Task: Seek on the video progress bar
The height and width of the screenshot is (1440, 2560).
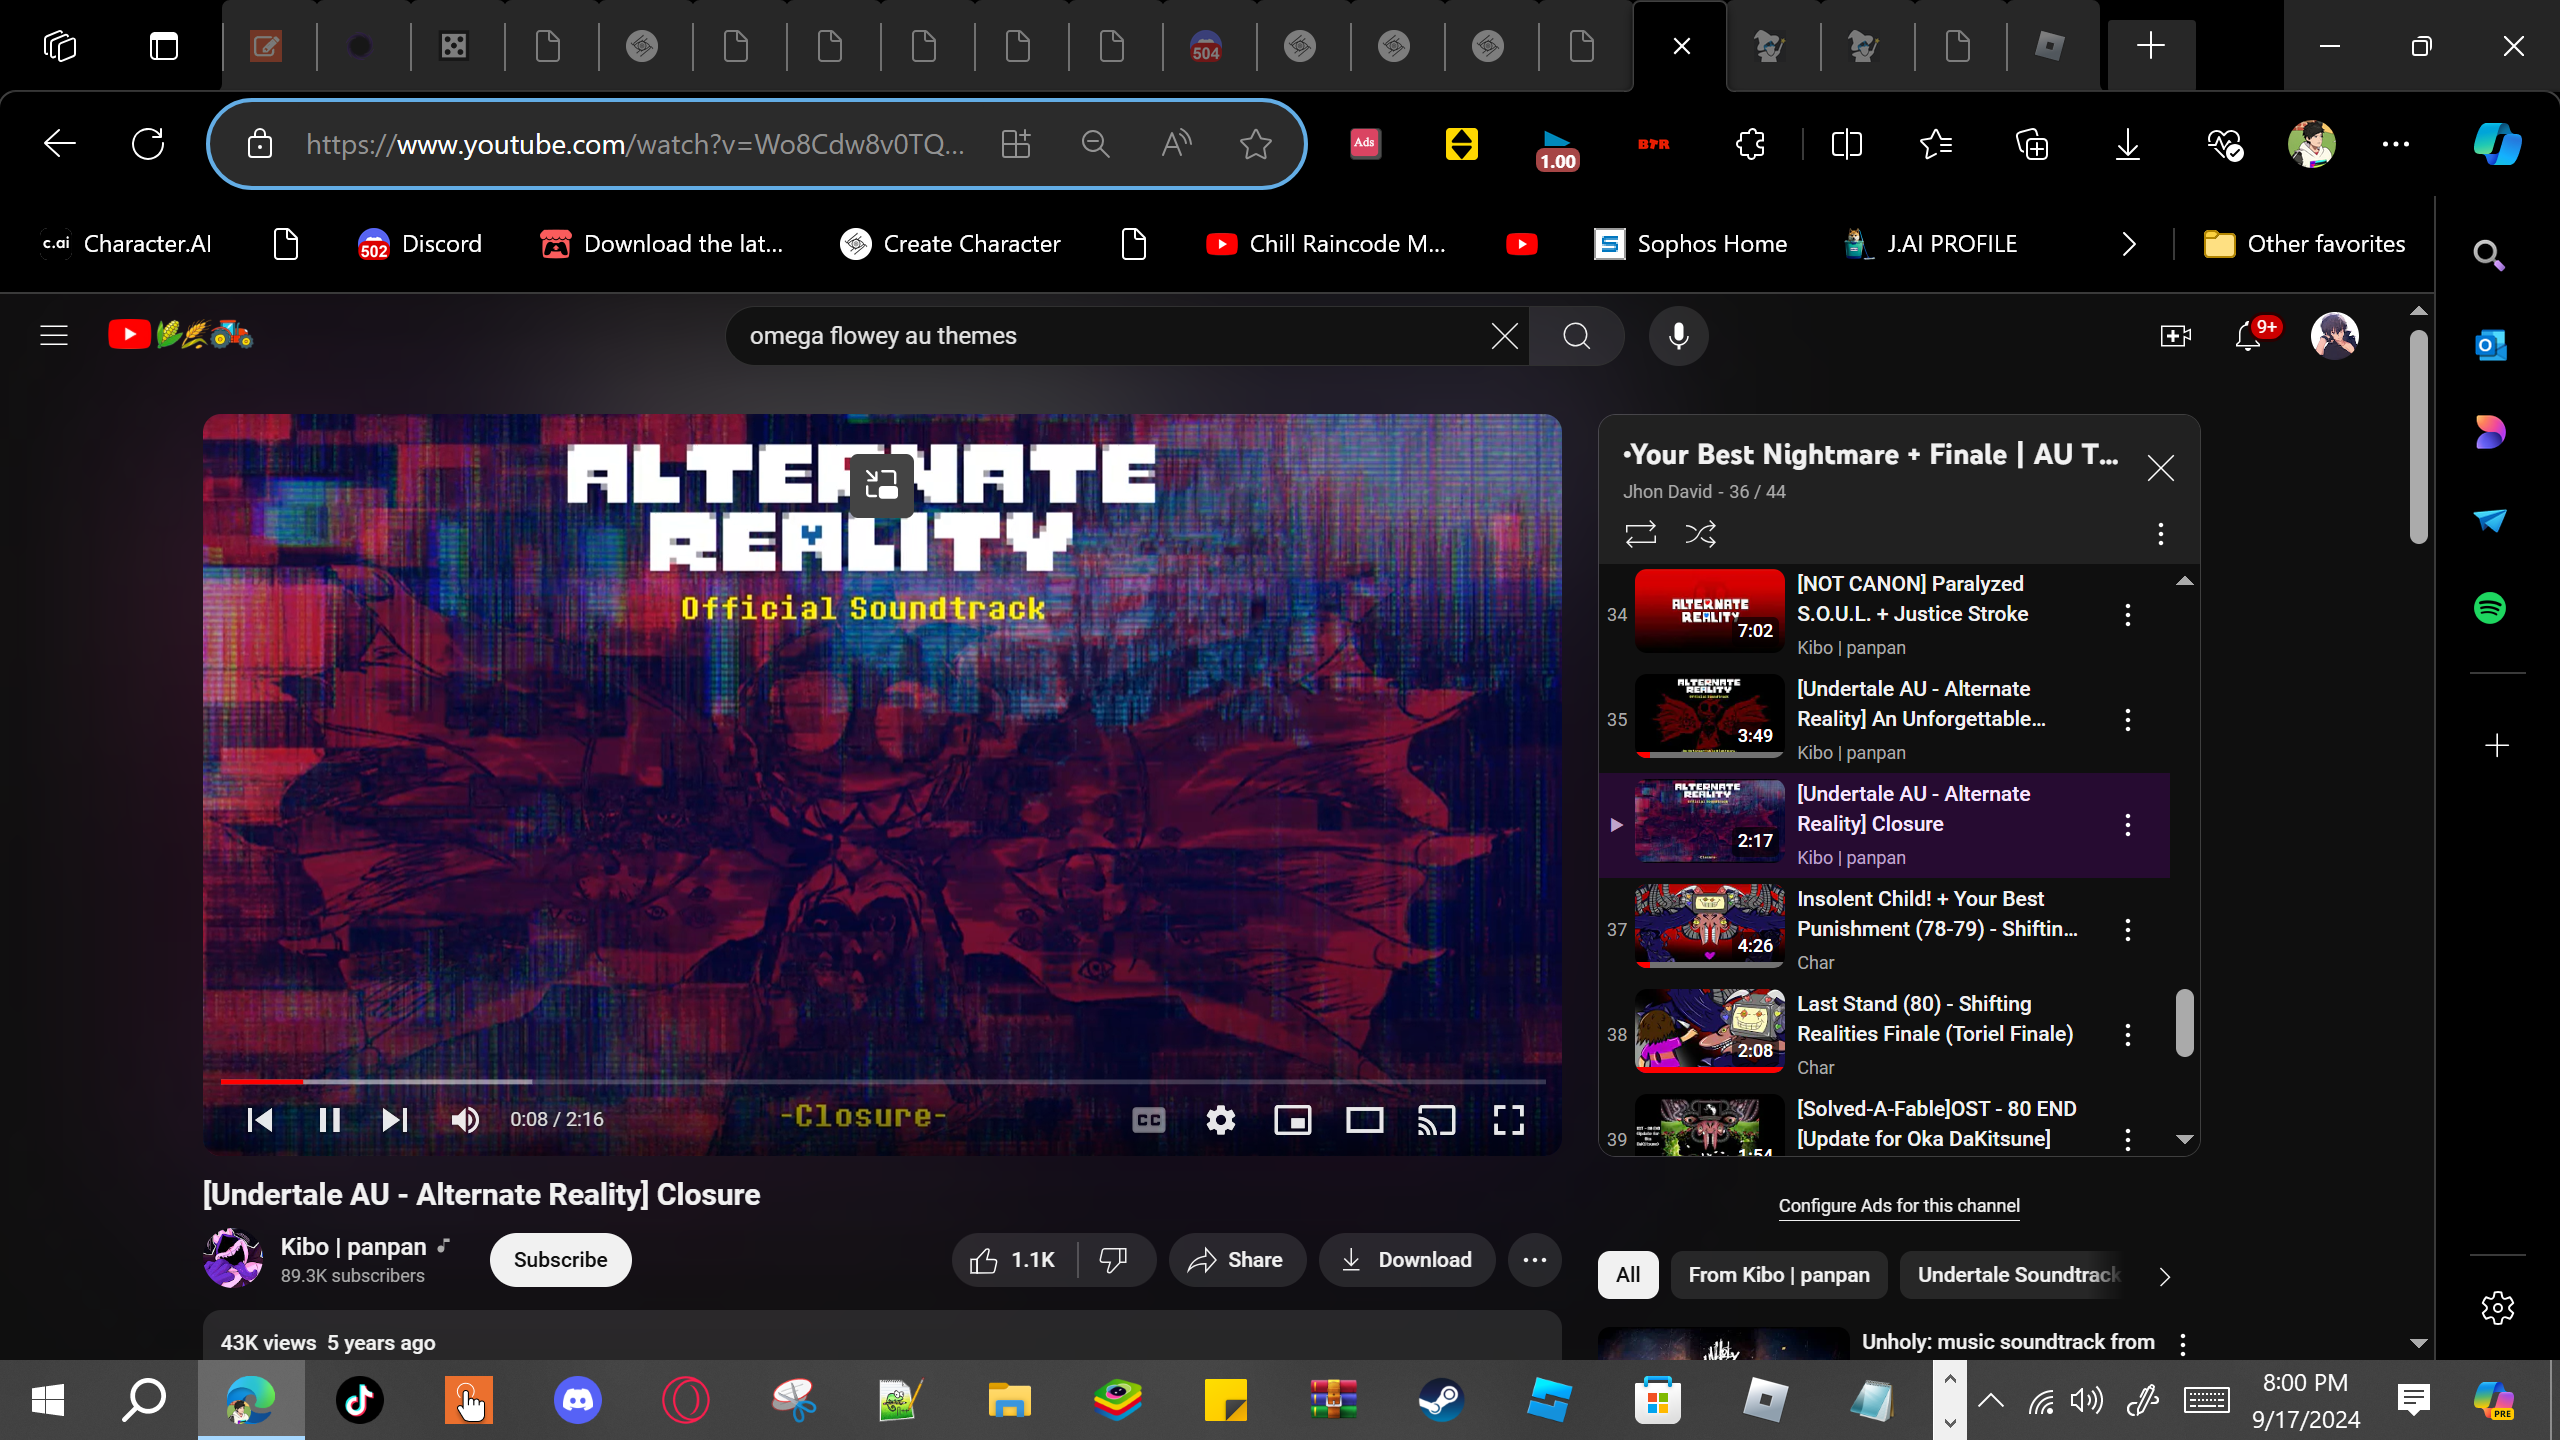Action: [x=880, y=1081]
